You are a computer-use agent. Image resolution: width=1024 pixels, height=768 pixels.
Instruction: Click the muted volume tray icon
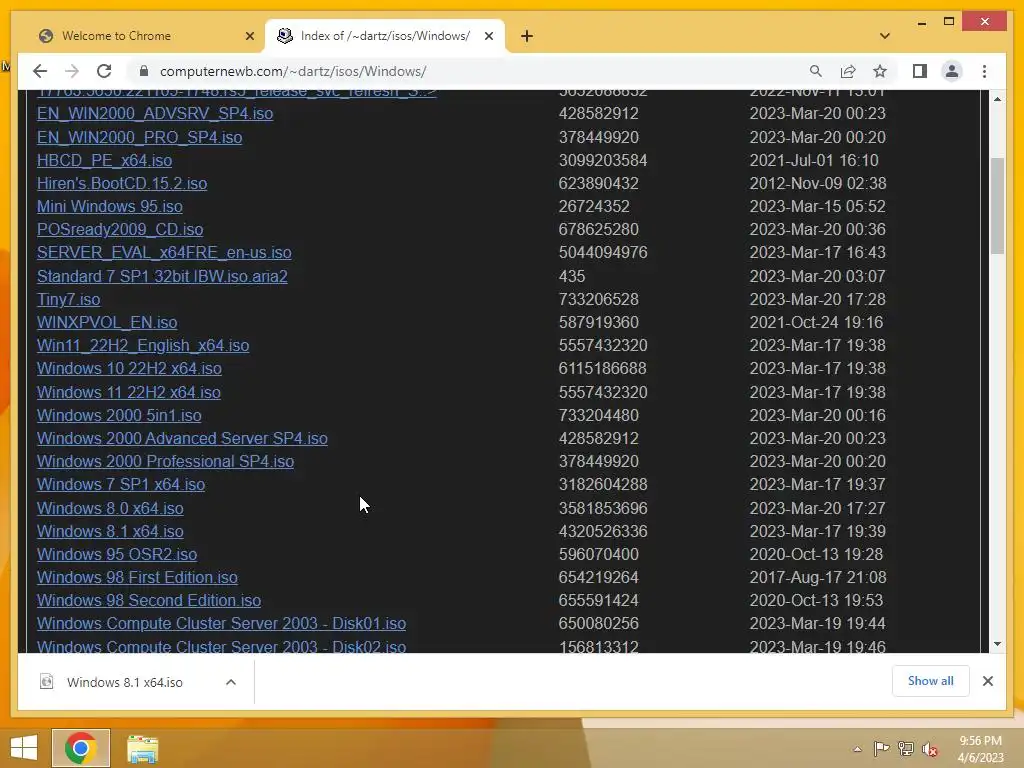pos(930,749)
